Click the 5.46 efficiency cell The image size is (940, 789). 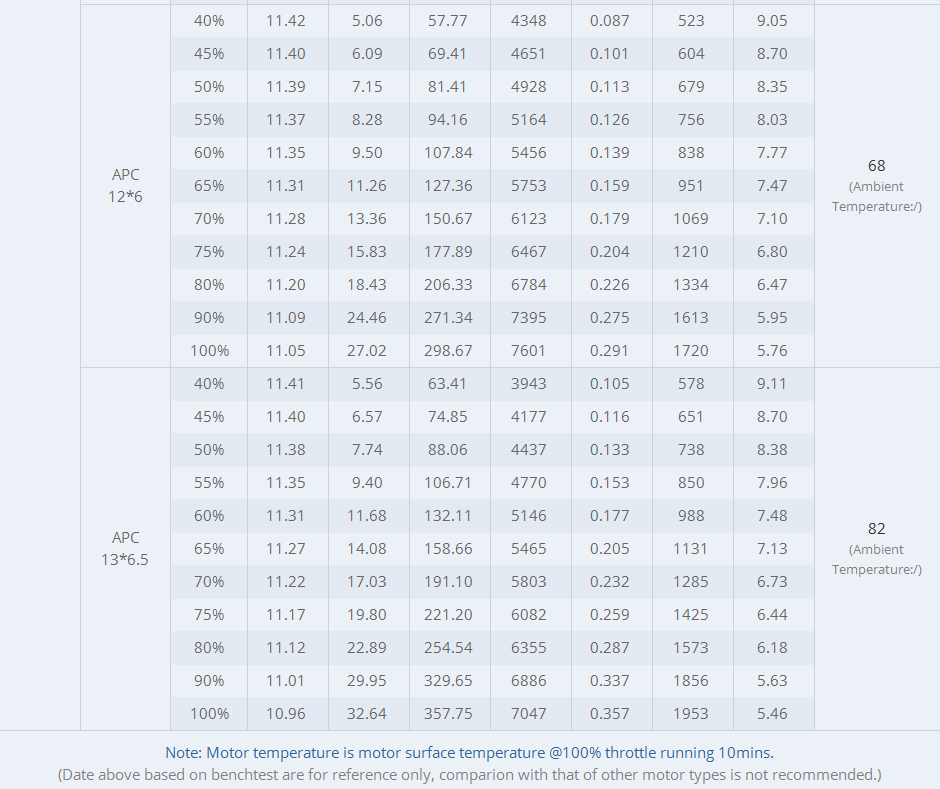pyautogui.click(x=772, y=714)
